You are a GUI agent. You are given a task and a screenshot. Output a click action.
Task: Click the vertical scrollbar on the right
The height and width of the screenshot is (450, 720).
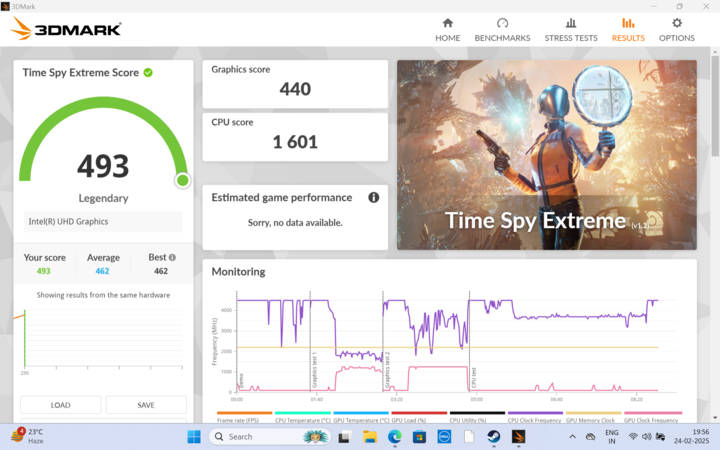[715, 106]
